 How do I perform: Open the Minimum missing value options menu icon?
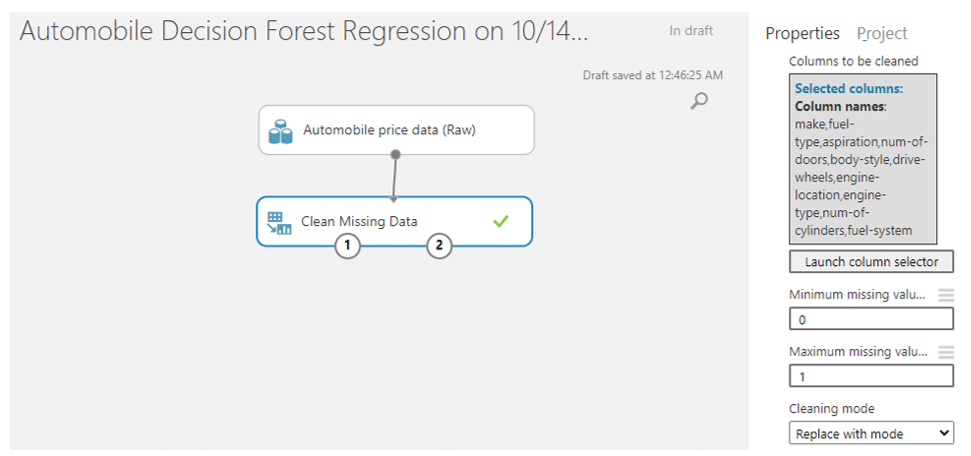coord(946,296)
